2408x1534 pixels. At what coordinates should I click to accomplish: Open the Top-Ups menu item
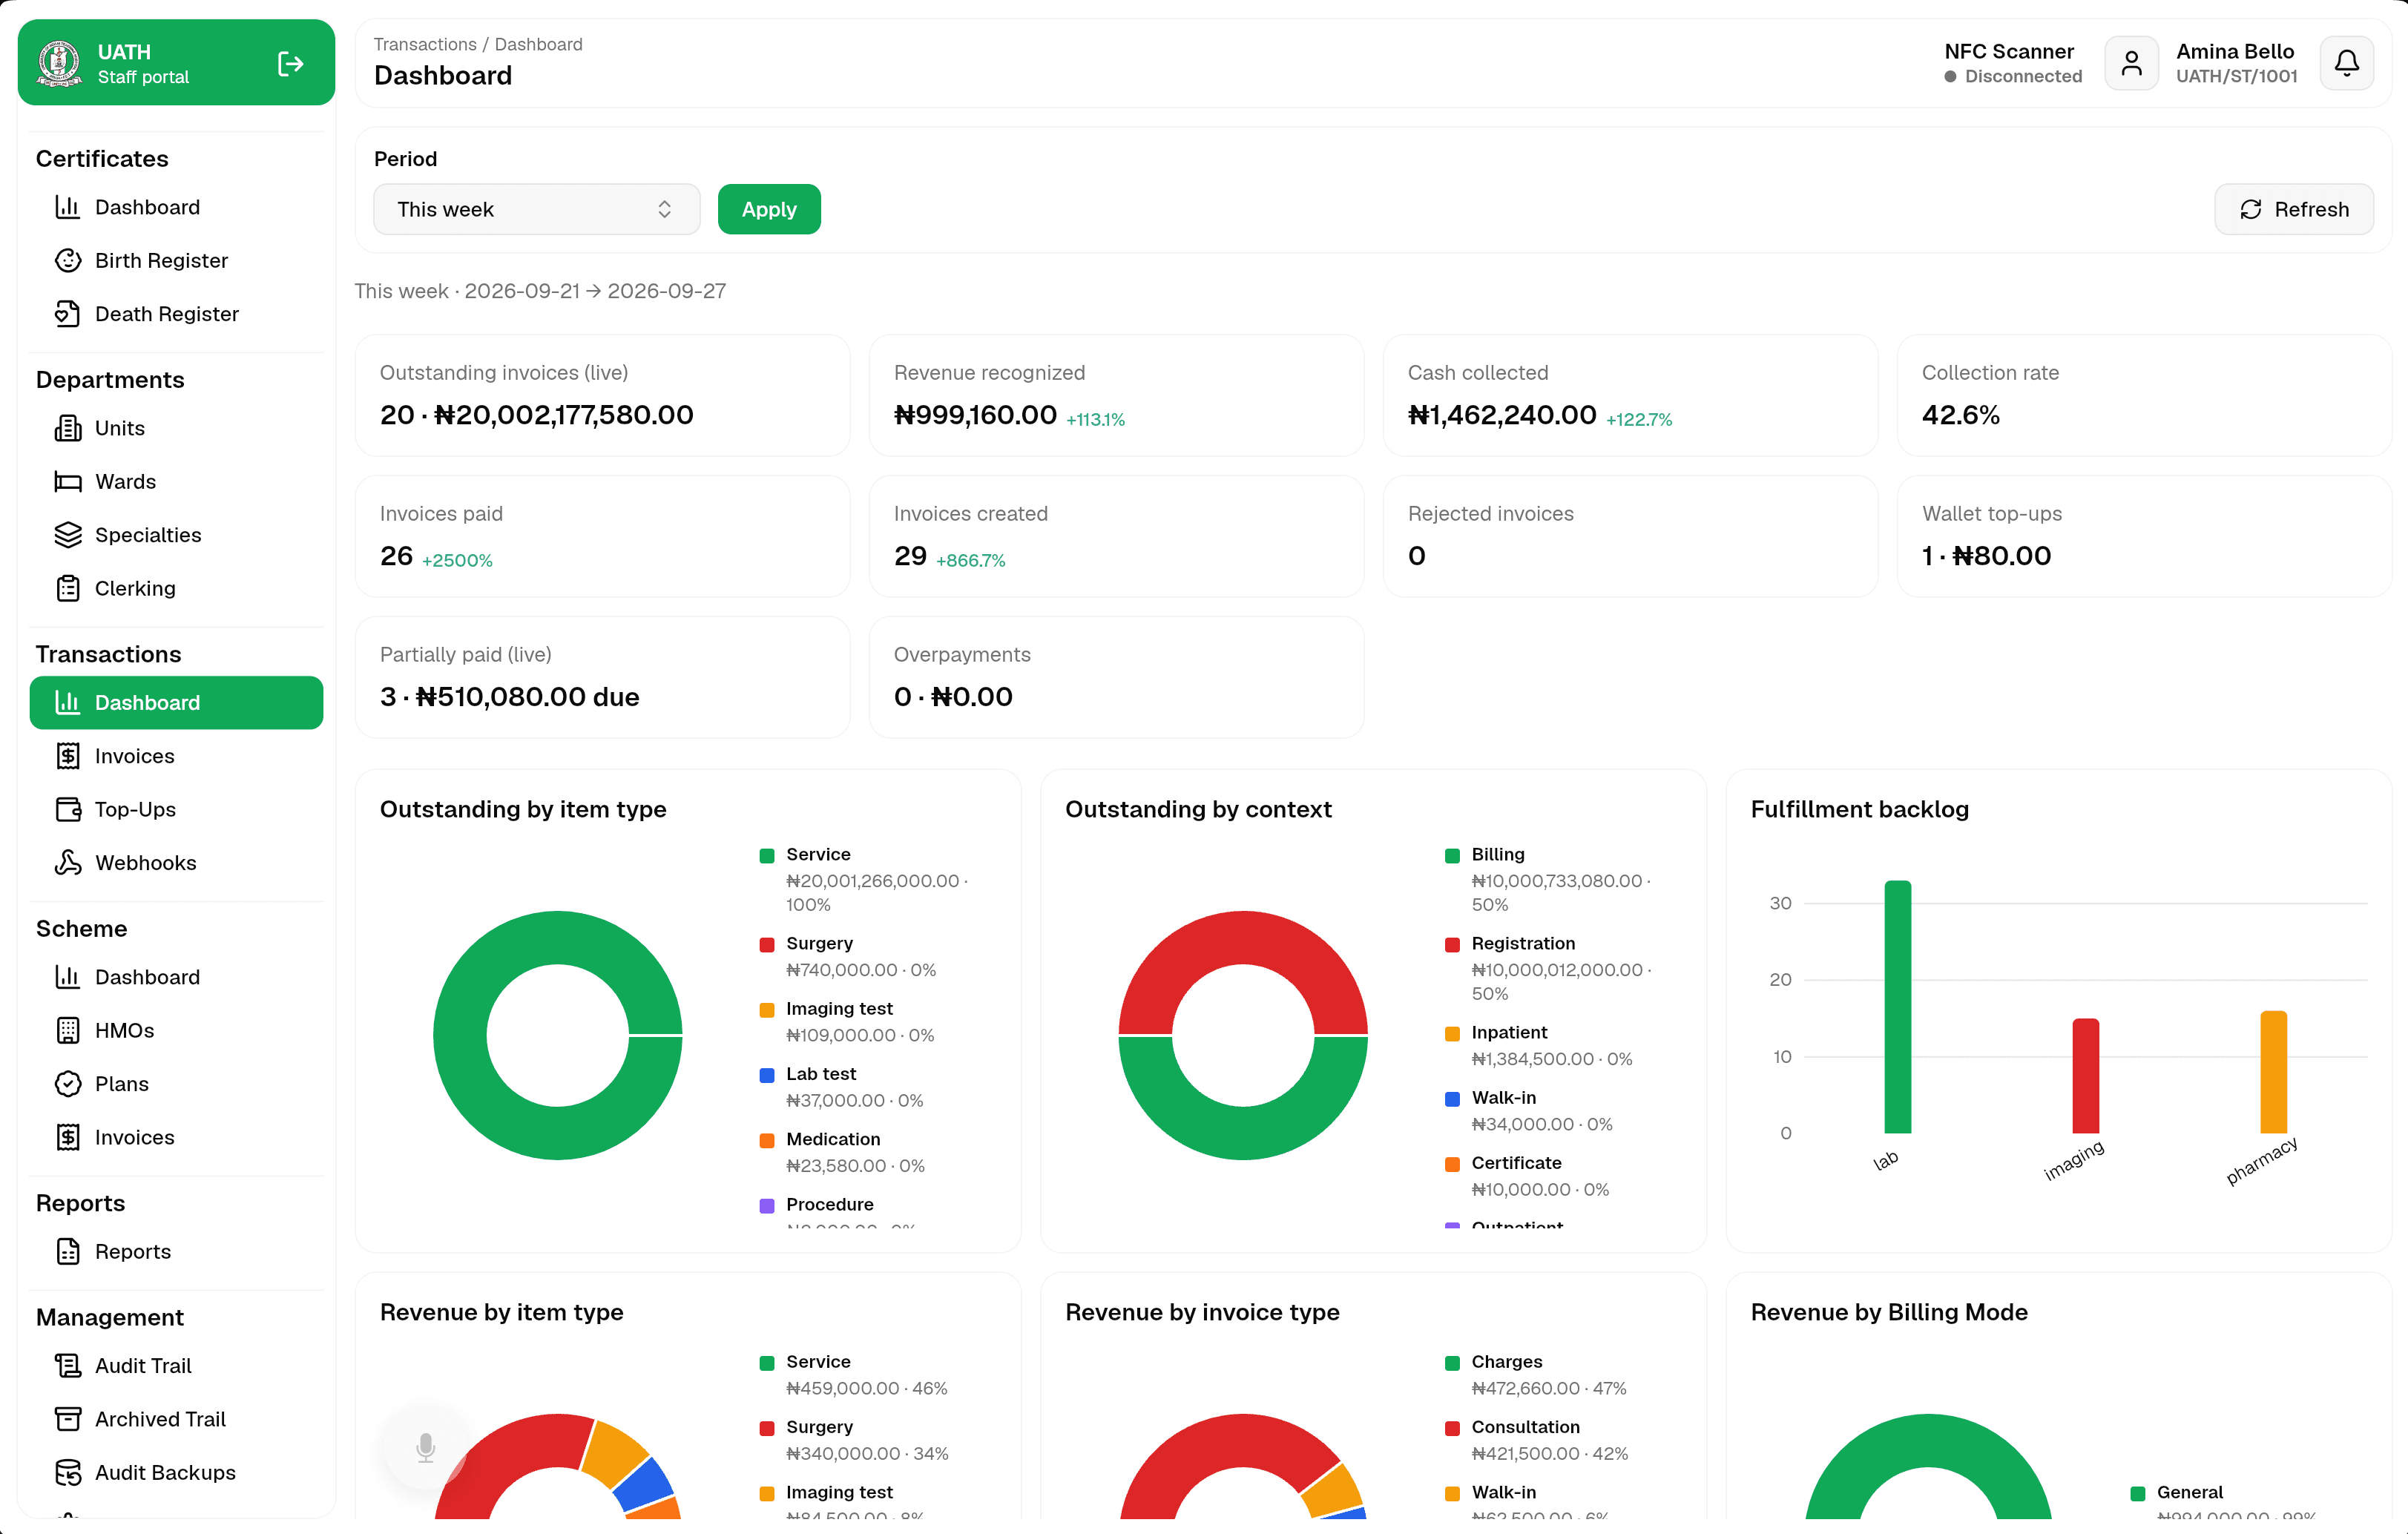point(176,809)
